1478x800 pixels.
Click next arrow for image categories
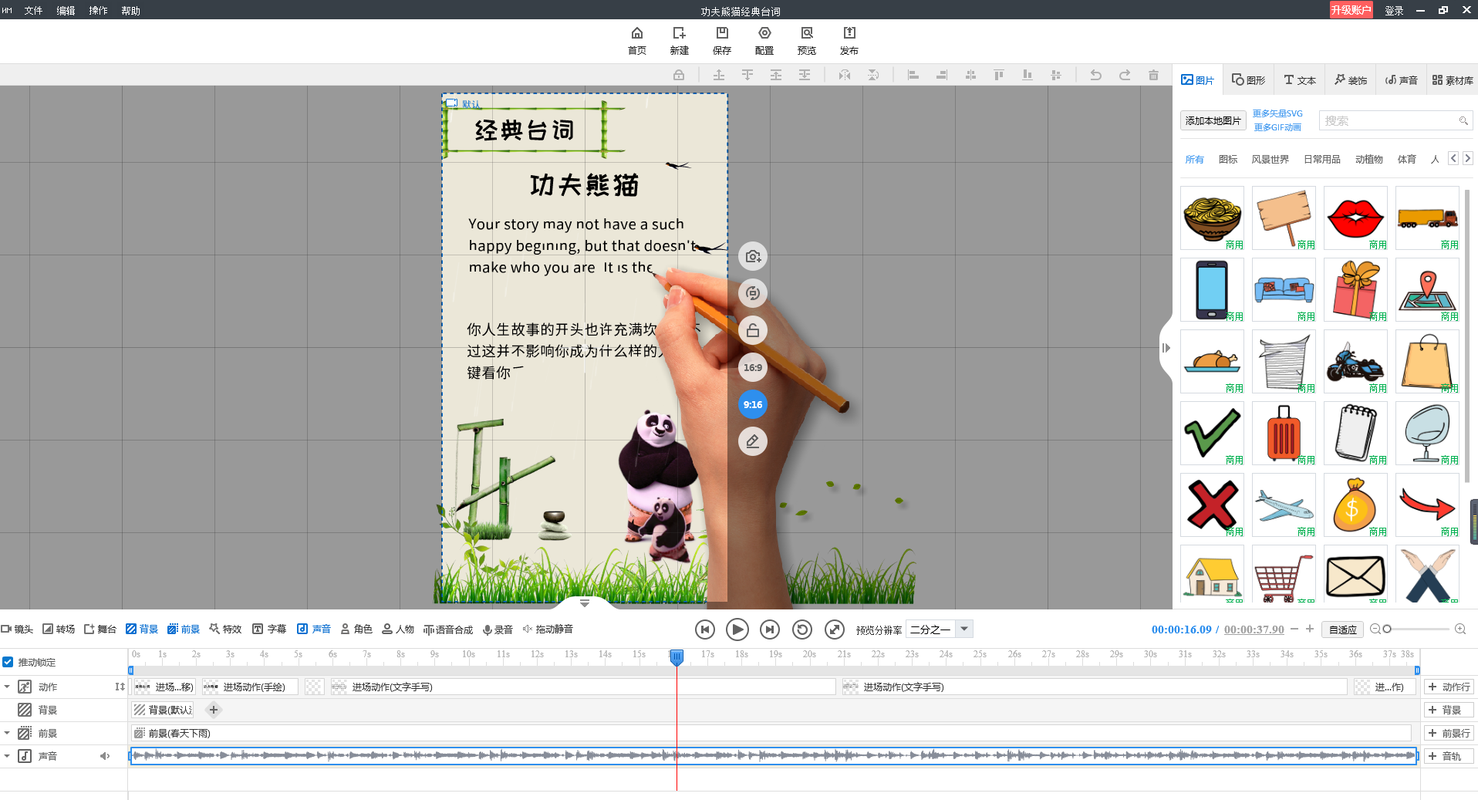(1468, 159)
